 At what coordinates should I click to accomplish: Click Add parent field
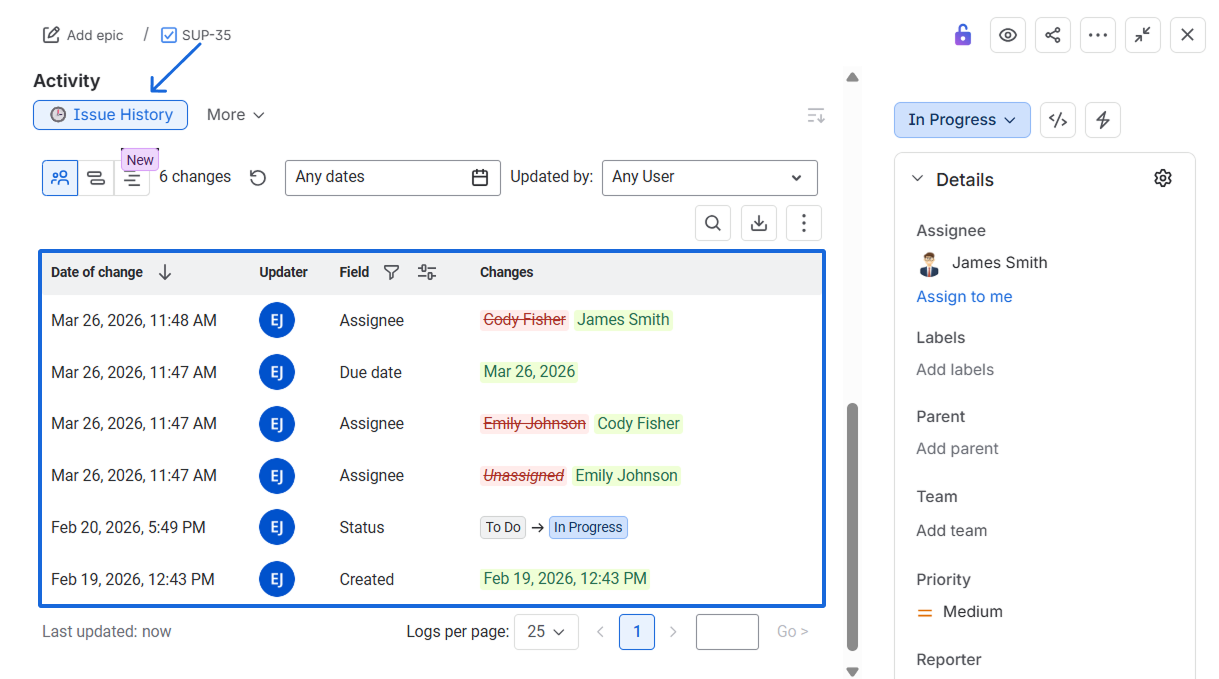point(957,449)
